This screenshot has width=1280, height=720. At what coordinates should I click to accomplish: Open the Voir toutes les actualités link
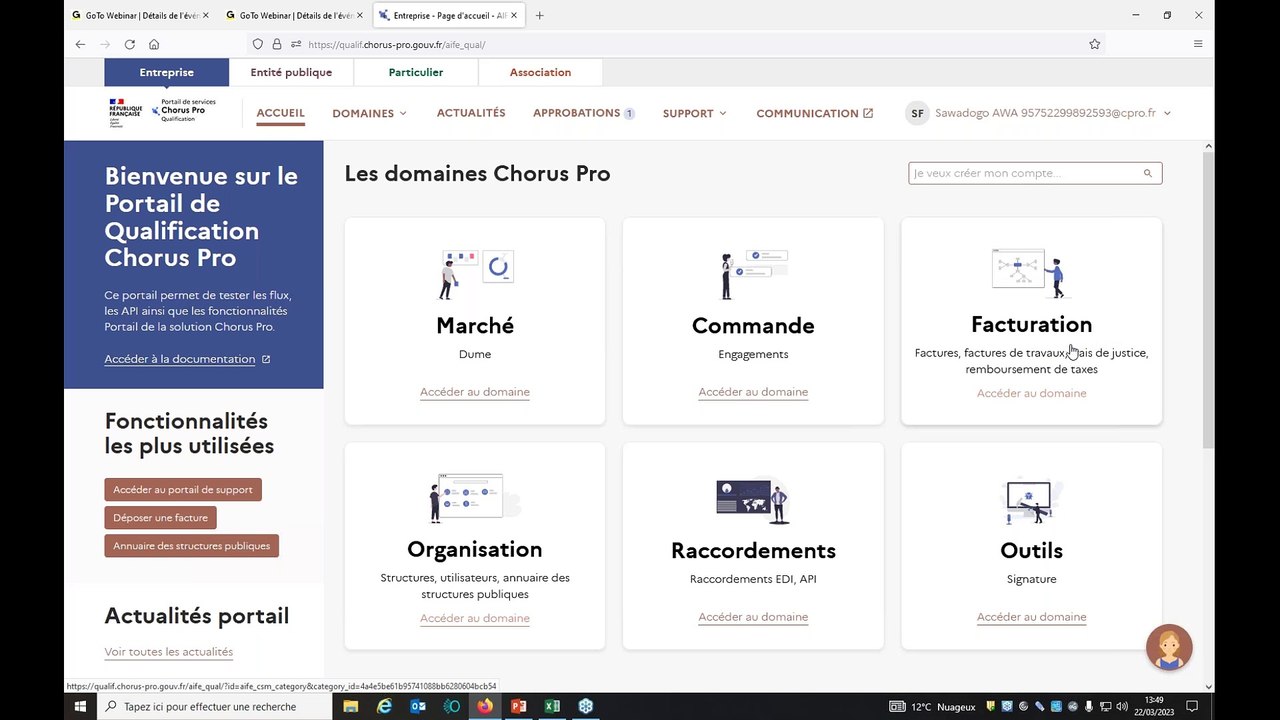click(x=168, y=652)
